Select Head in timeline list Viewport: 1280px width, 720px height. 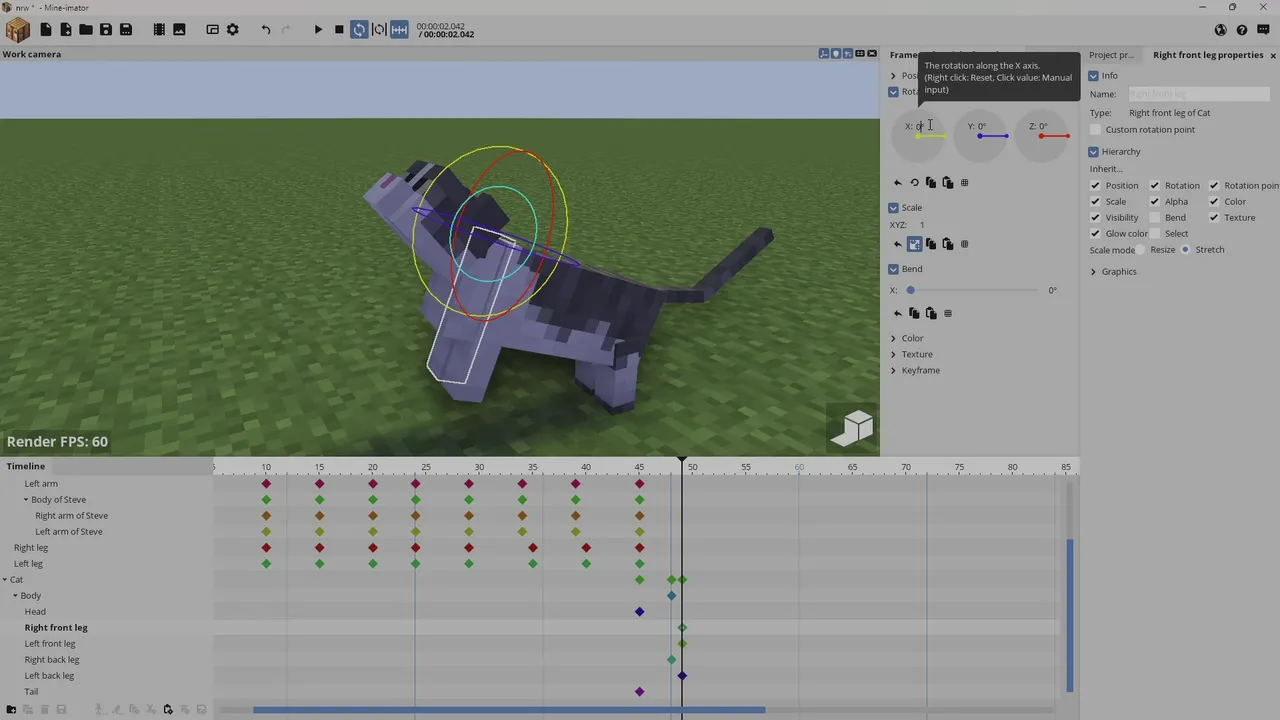[x=35, y=612]
